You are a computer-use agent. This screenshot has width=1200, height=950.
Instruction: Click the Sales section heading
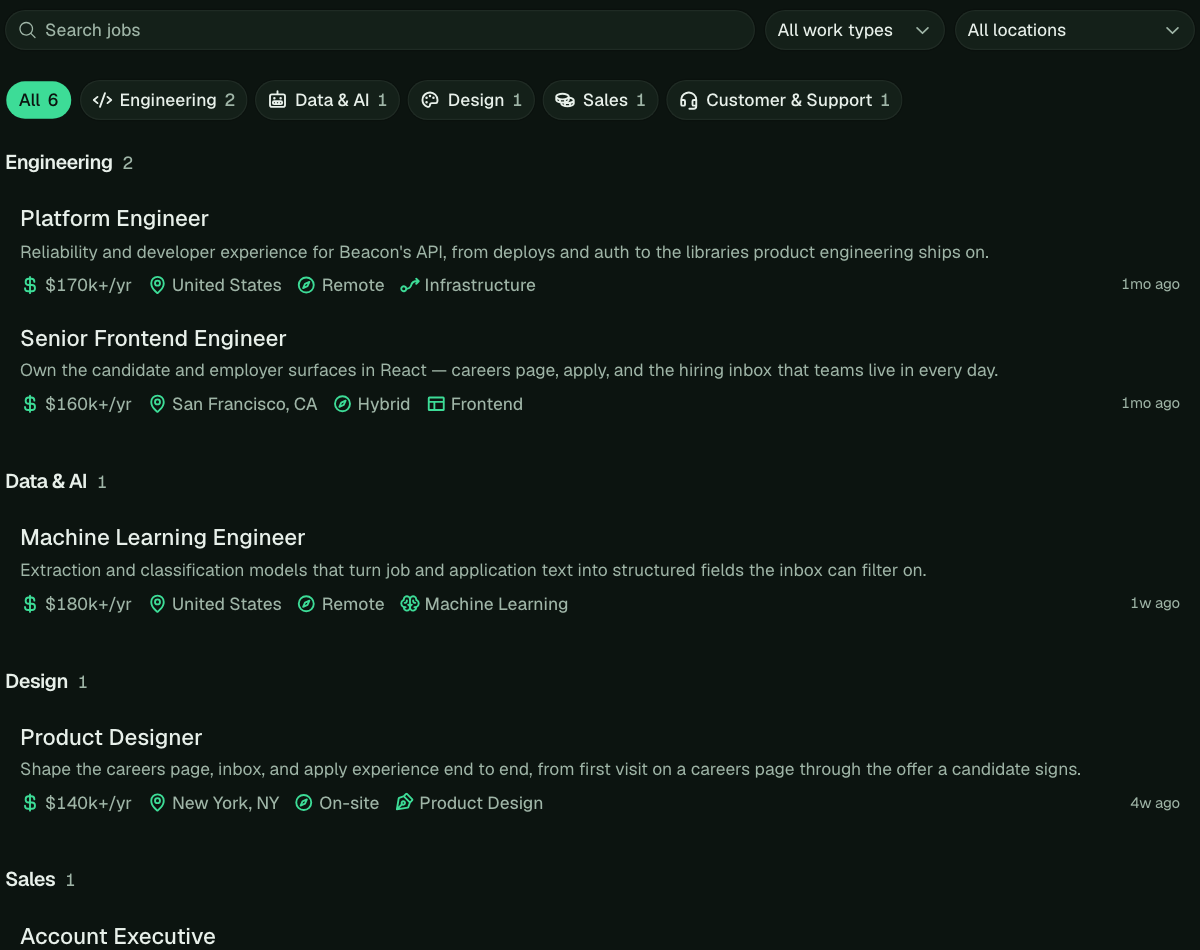(x=31, y=879)
